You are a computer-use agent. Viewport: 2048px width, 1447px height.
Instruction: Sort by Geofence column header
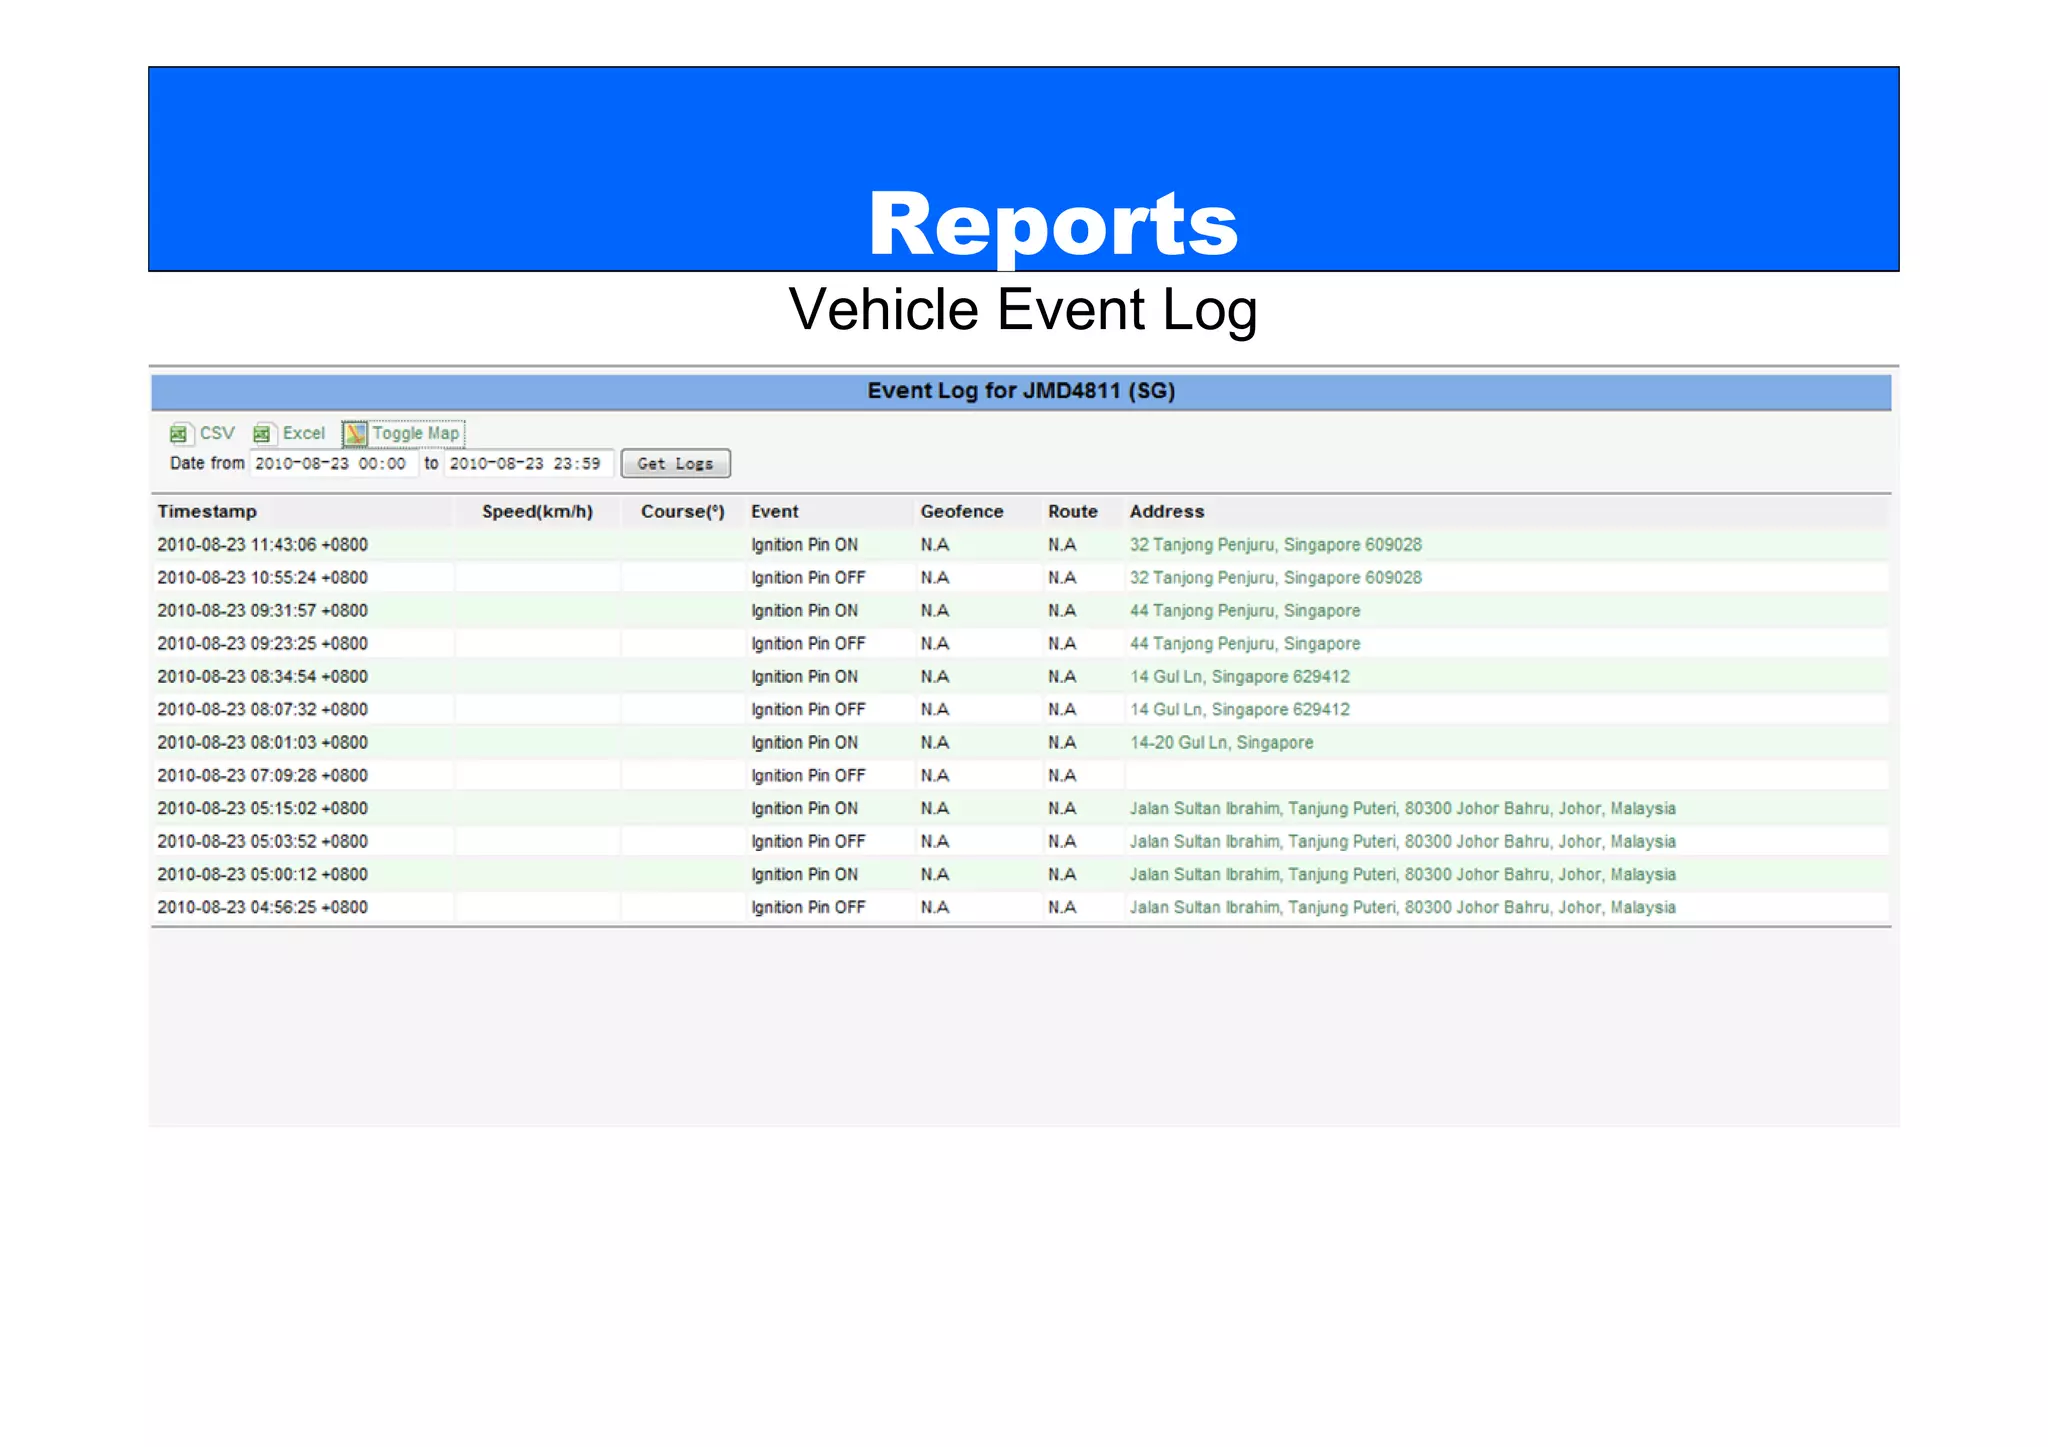coord(962,511)
